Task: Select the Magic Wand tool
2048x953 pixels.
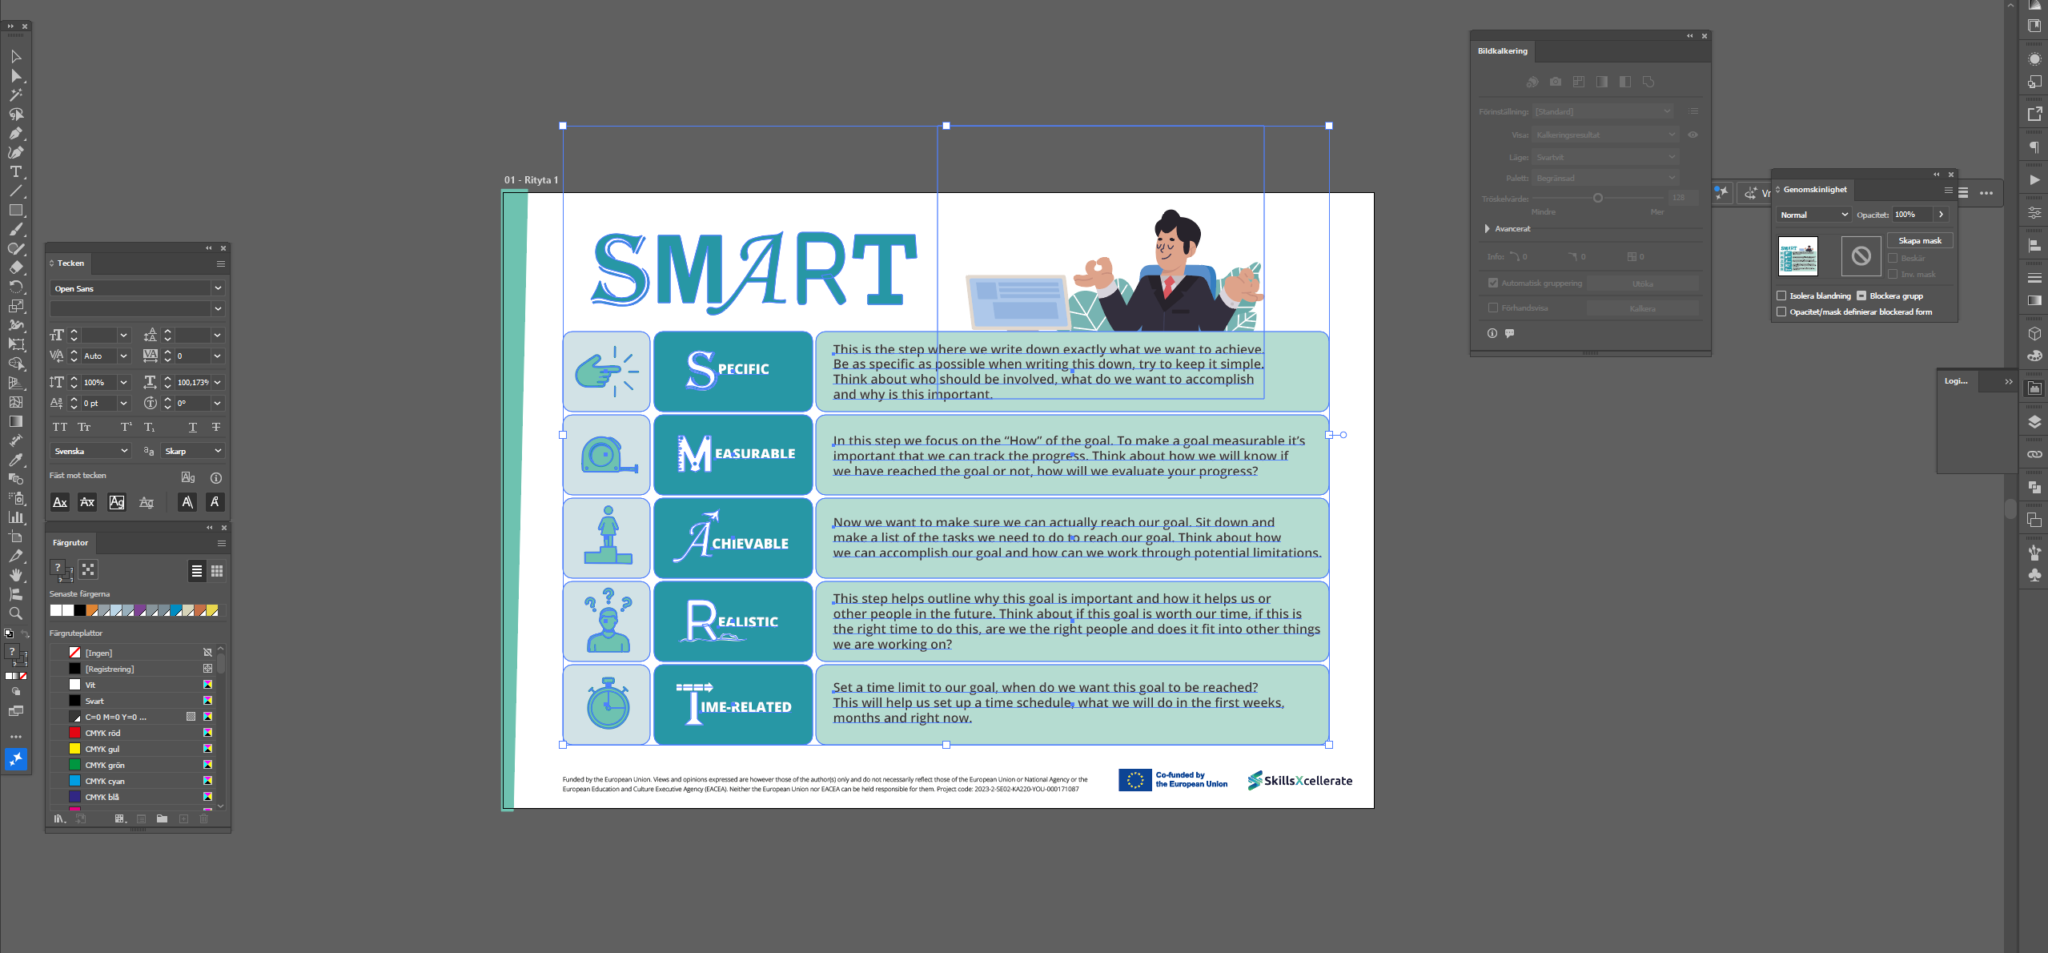Action: click(x=16, y=95)
